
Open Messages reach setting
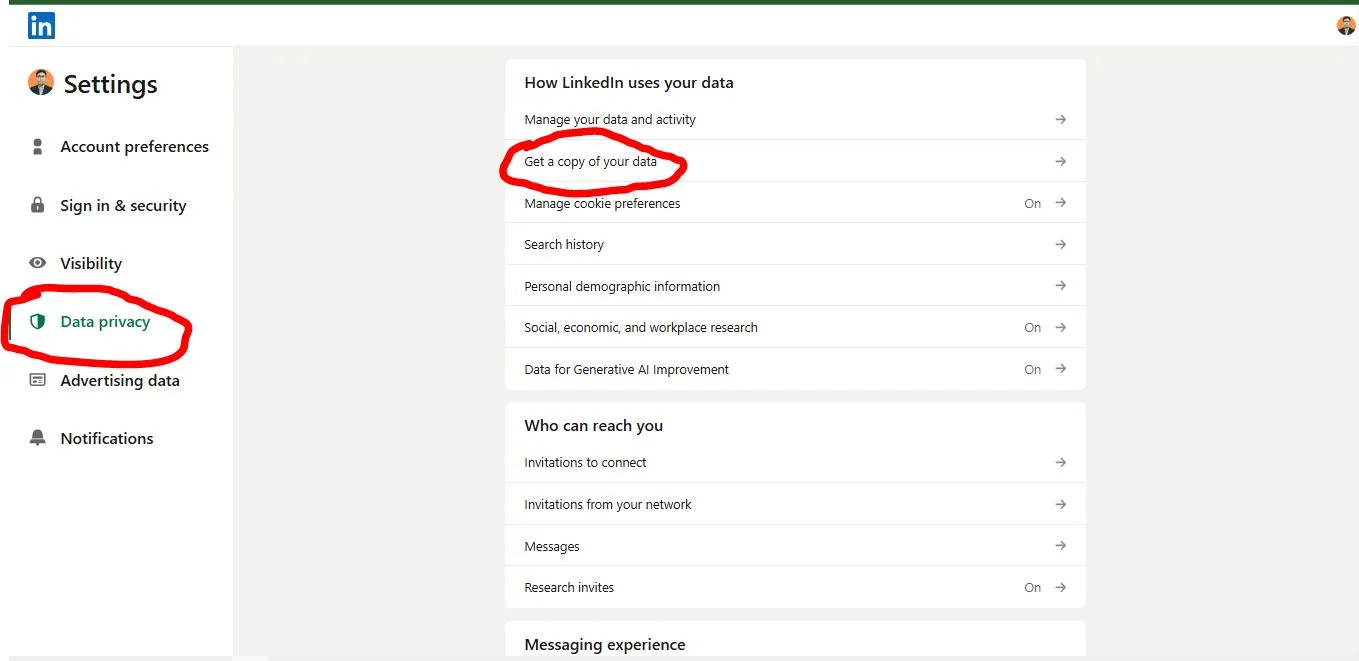(x=795, y=546)
